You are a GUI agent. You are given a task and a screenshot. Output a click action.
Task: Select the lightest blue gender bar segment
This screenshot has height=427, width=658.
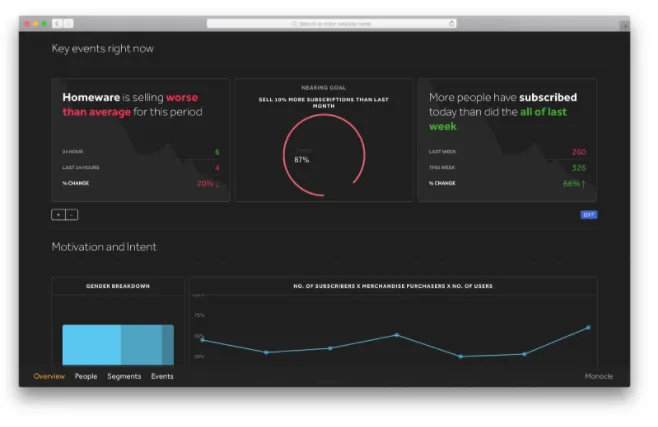point(91,345)
